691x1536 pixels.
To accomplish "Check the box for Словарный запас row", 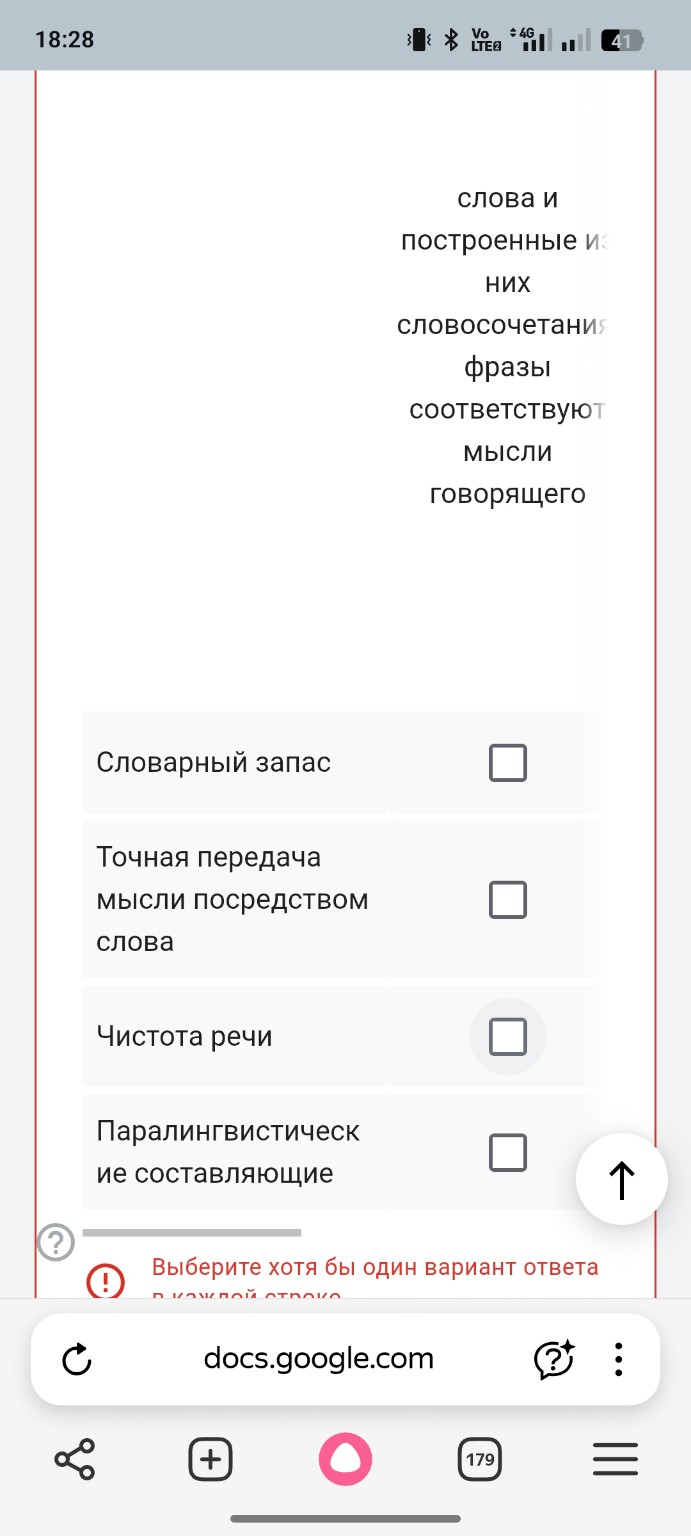I will click(x=508, y=762).
